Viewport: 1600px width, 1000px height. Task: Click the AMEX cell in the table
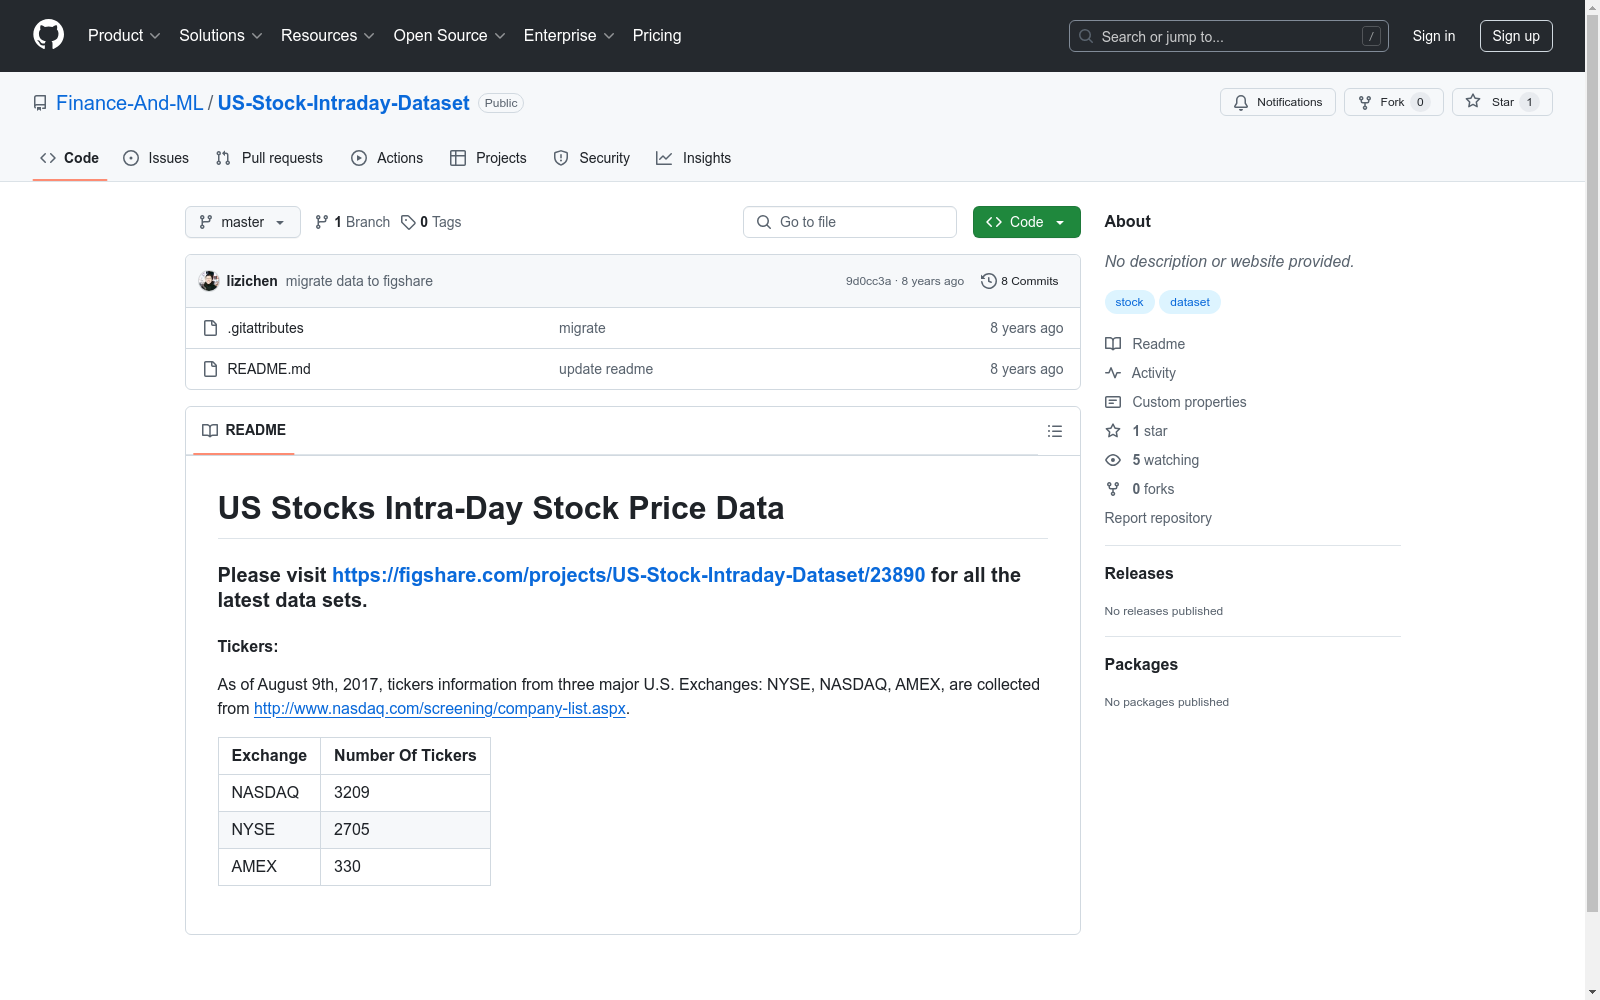(x=269, y=867)
